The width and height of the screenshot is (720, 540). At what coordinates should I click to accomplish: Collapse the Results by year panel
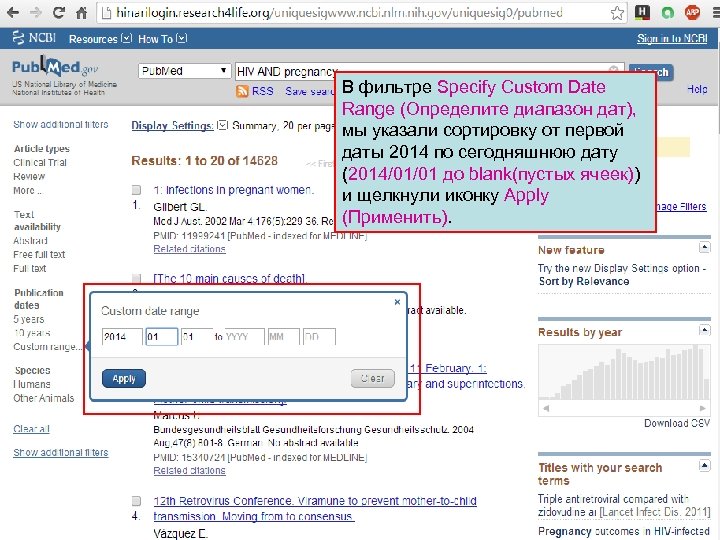pos(704,330)
